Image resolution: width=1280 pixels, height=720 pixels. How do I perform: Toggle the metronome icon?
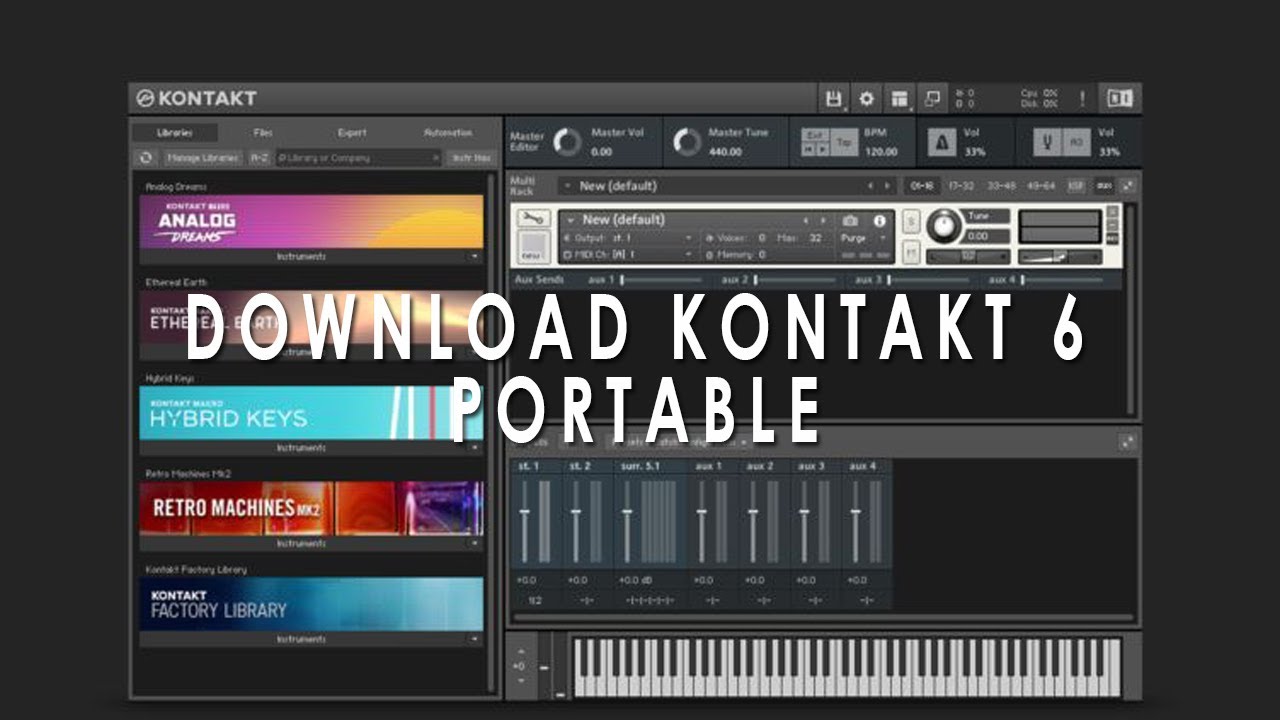click(x=942, y=143)
